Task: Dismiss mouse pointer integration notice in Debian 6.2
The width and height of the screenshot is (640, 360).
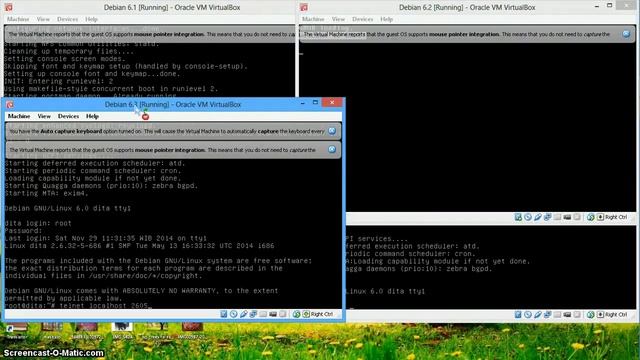Action: [626, 34]
